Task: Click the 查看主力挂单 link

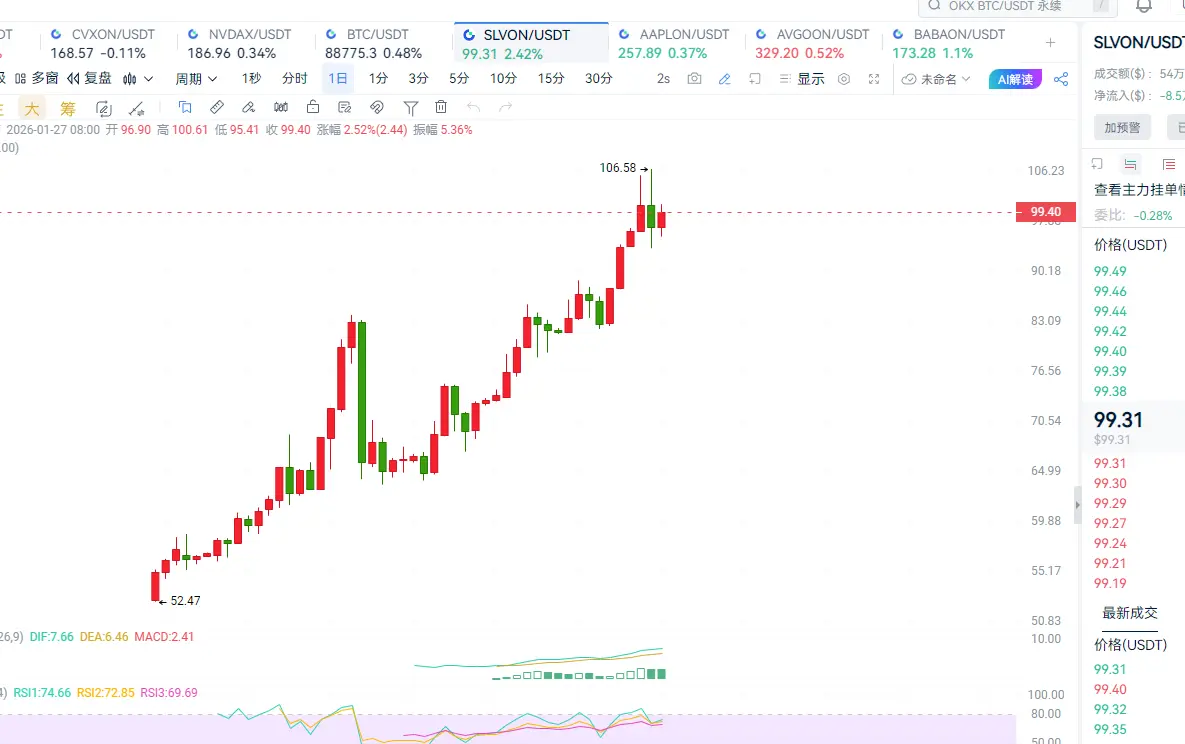Action: 1139,190
